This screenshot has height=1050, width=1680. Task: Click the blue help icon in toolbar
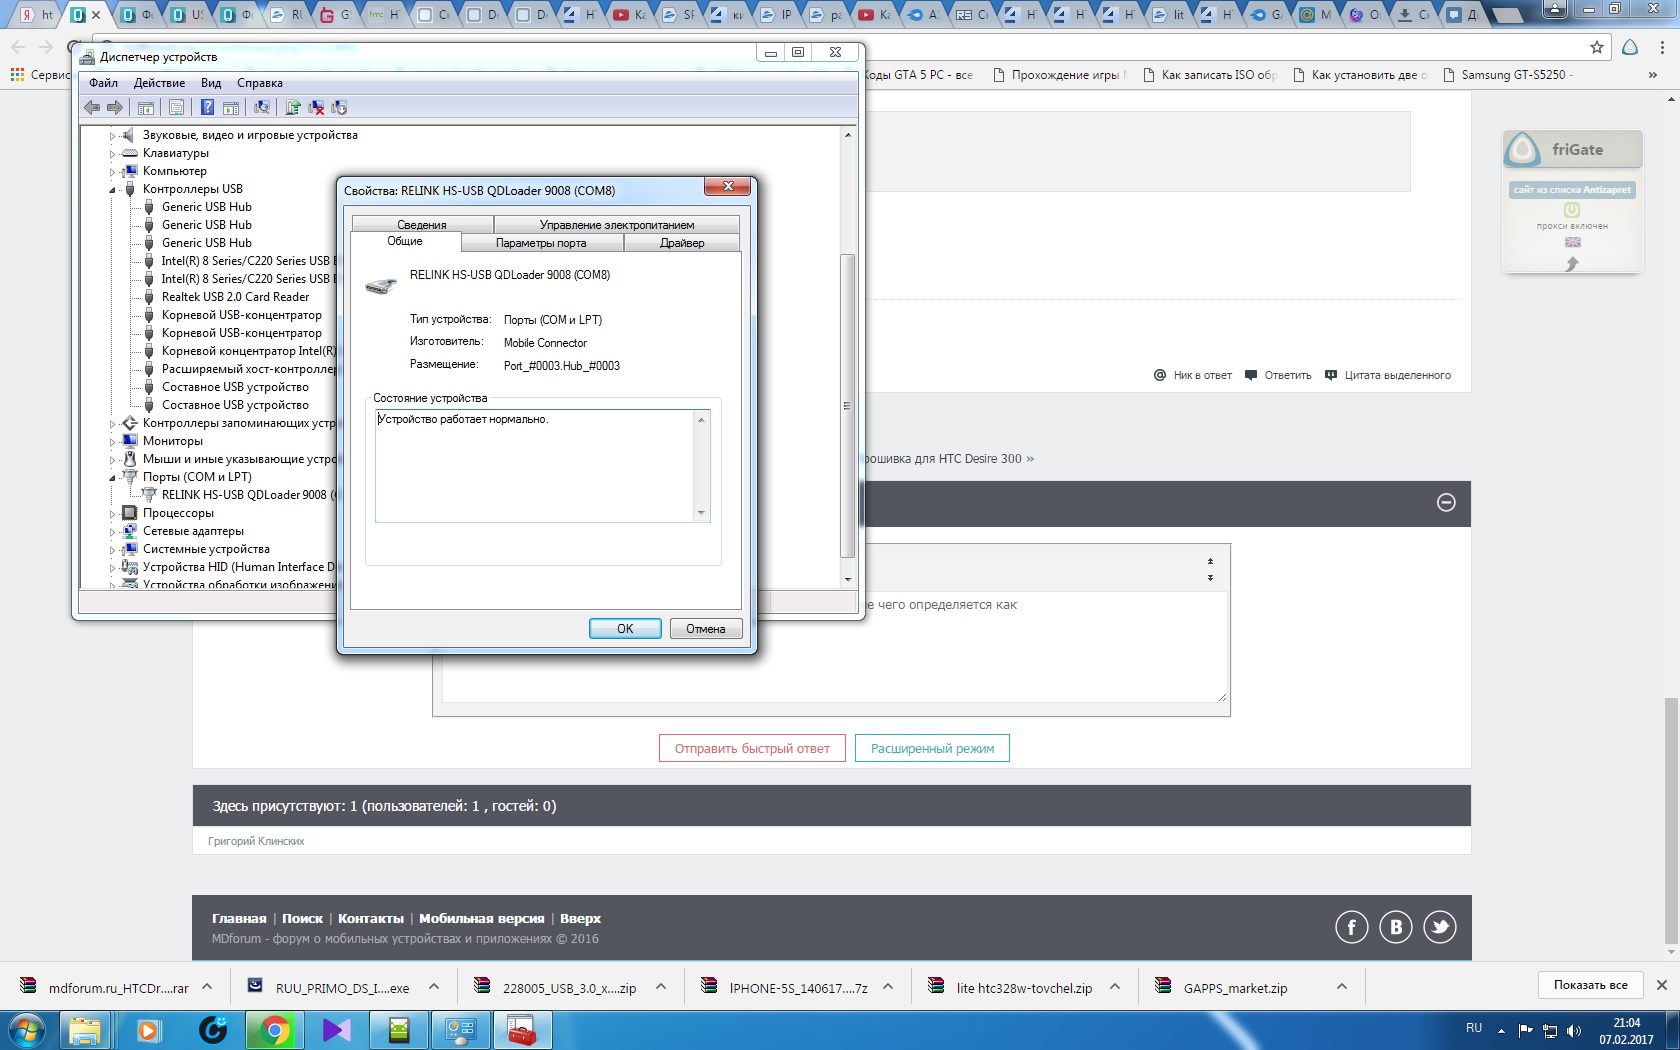point(207,108)
